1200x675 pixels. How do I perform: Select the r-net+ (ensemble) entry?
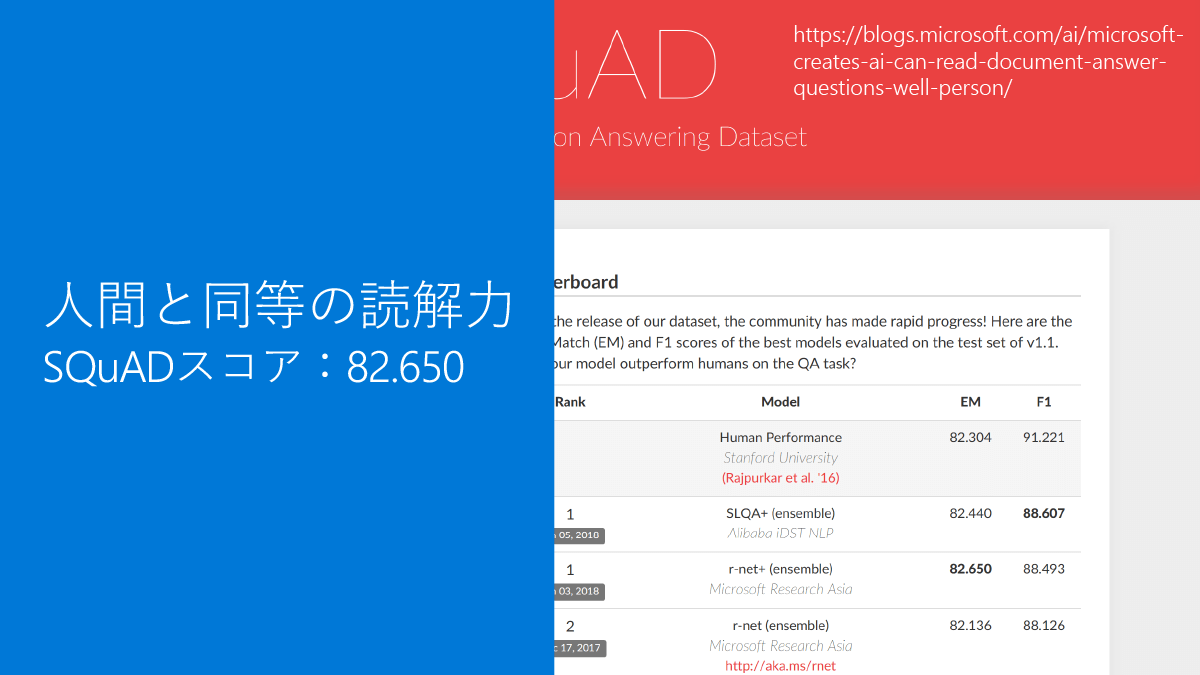coord(780,569)
